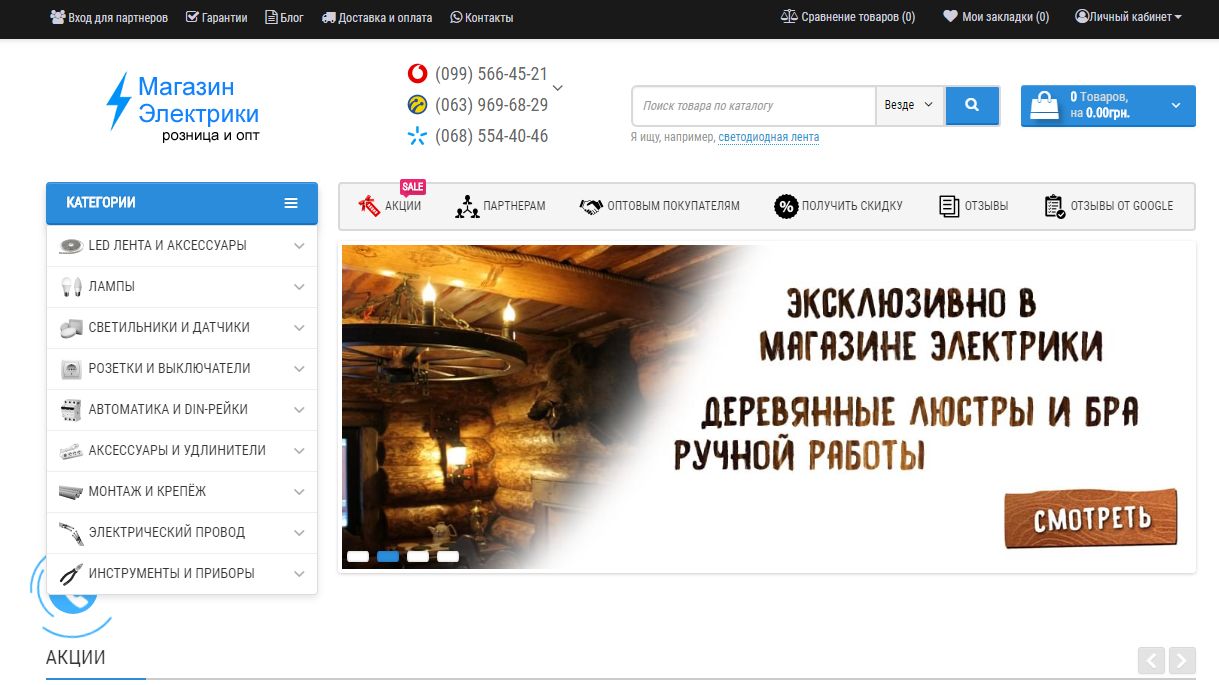Click the sale tag Акции icon

pos(369,206)
